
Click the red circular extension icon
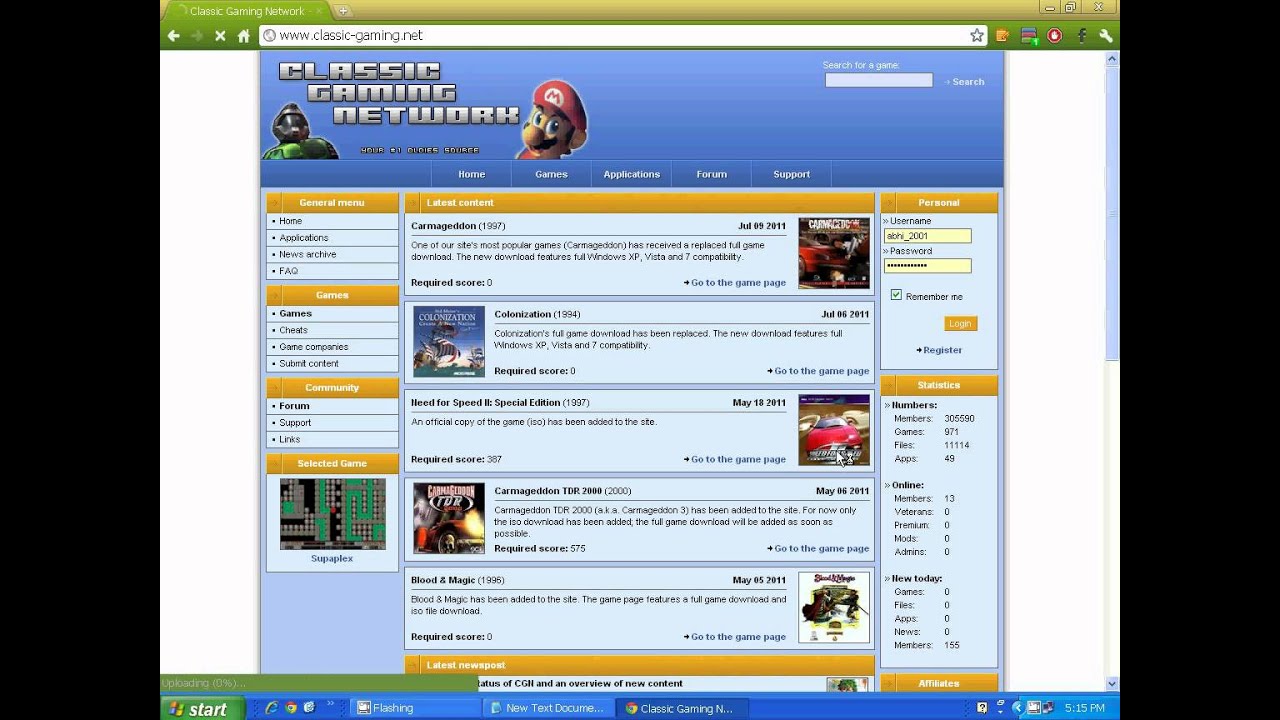1054,36
